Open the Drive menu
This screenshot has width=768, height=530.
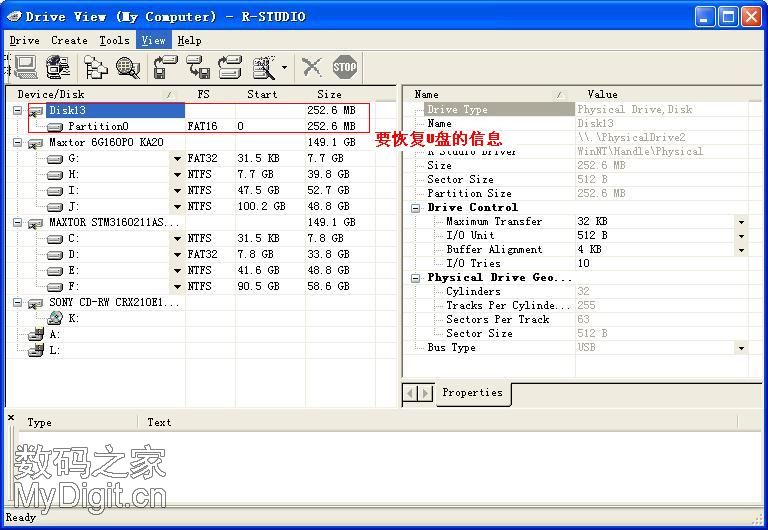(x=24, y=41)
